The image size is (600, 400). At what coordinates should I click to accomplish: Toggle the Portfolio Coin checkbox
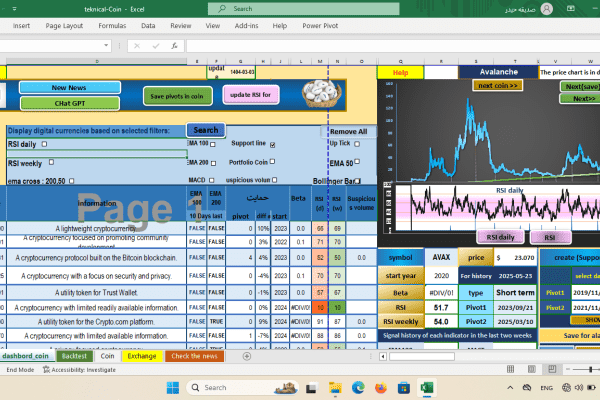(x=272, y=162)
